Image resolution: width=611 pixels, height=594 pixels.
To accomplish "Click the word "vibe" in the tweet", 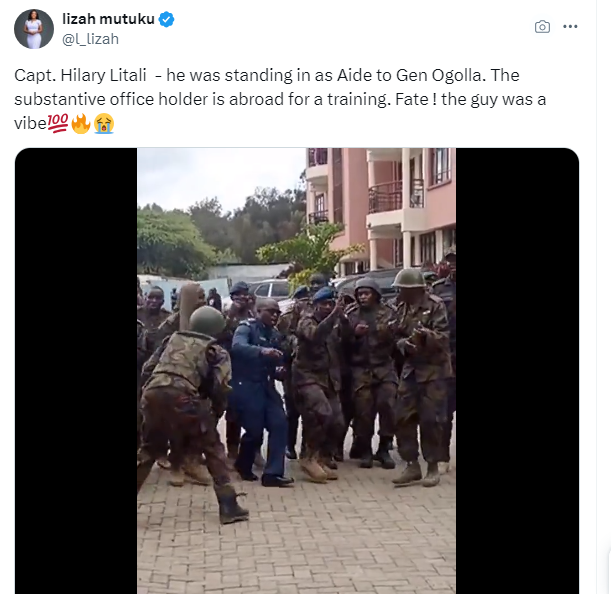I will pyautogui.click(x=30, y=124).
